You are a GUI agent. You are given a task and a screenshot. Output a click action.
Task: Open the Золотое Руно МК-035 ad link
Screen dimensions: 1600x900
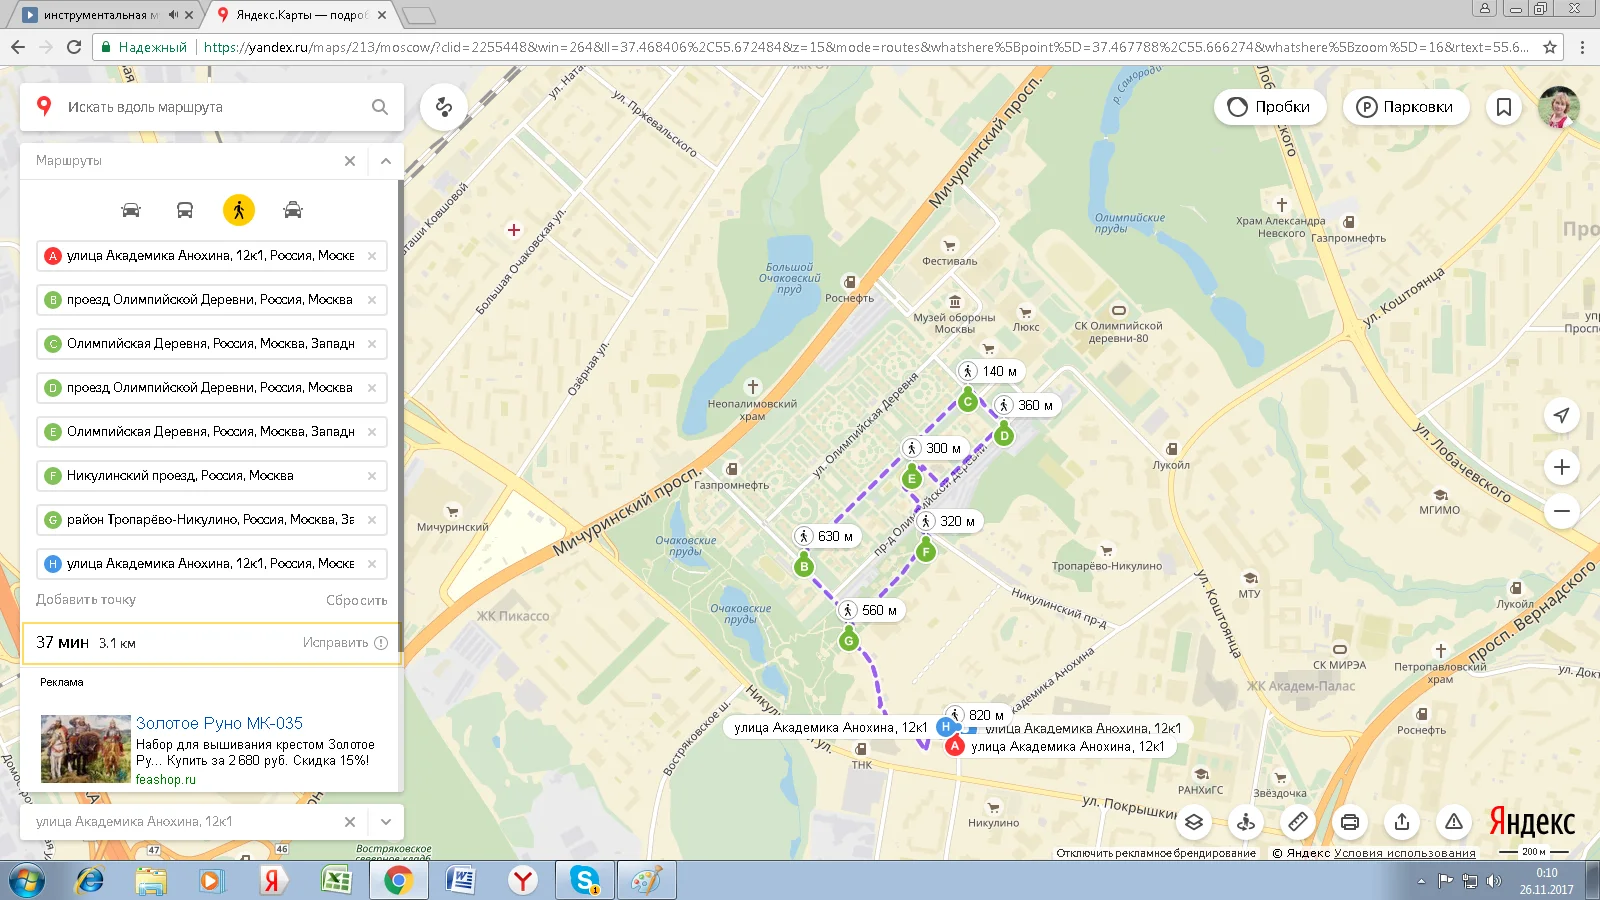click(219, 723)
